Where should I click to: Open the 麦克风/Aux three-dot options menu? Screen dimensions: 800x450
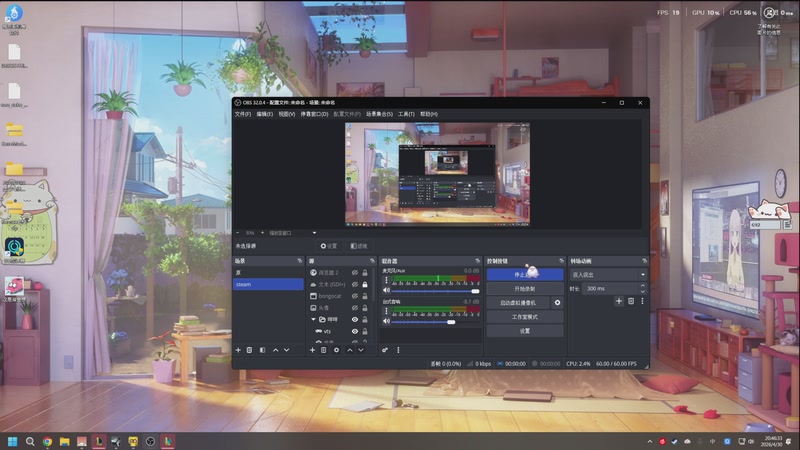tap(386, 280)
